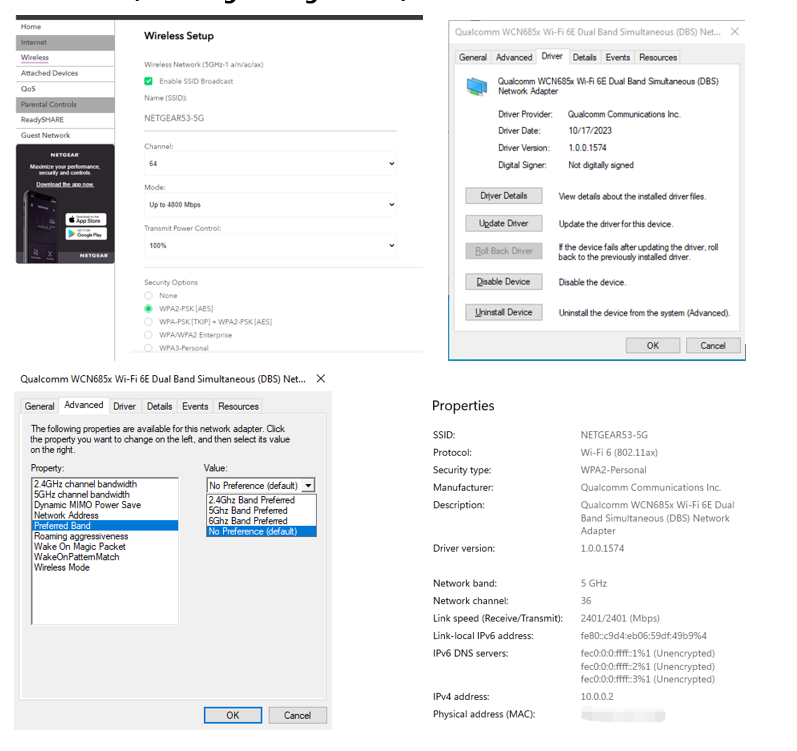Open Parental Controls in router sidebar
This screenshot has height=751, width=797.
[x=65, y=105]
